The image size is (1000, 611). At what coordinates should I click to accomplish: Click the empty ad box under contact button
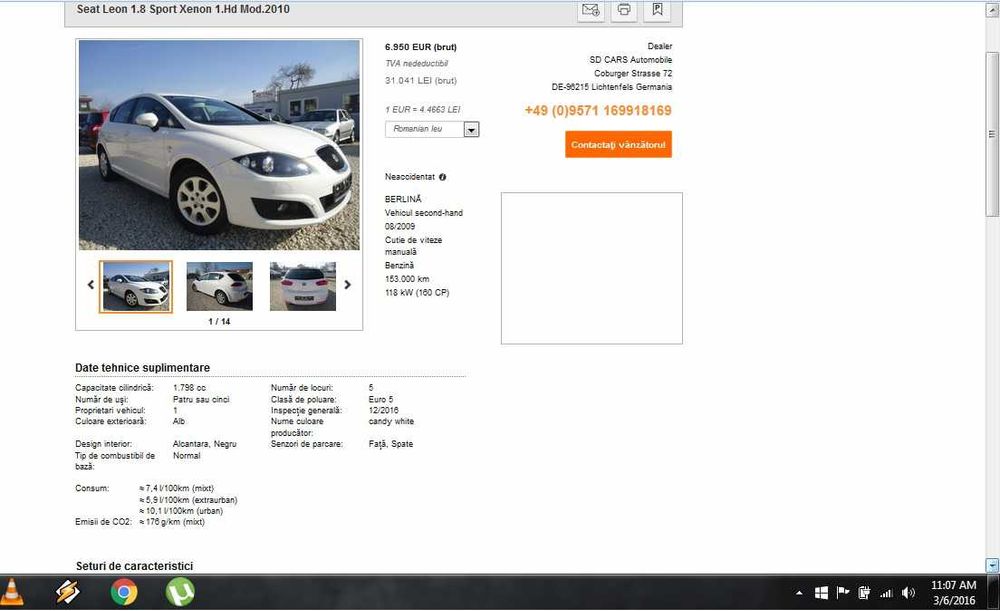coord(592,269)
